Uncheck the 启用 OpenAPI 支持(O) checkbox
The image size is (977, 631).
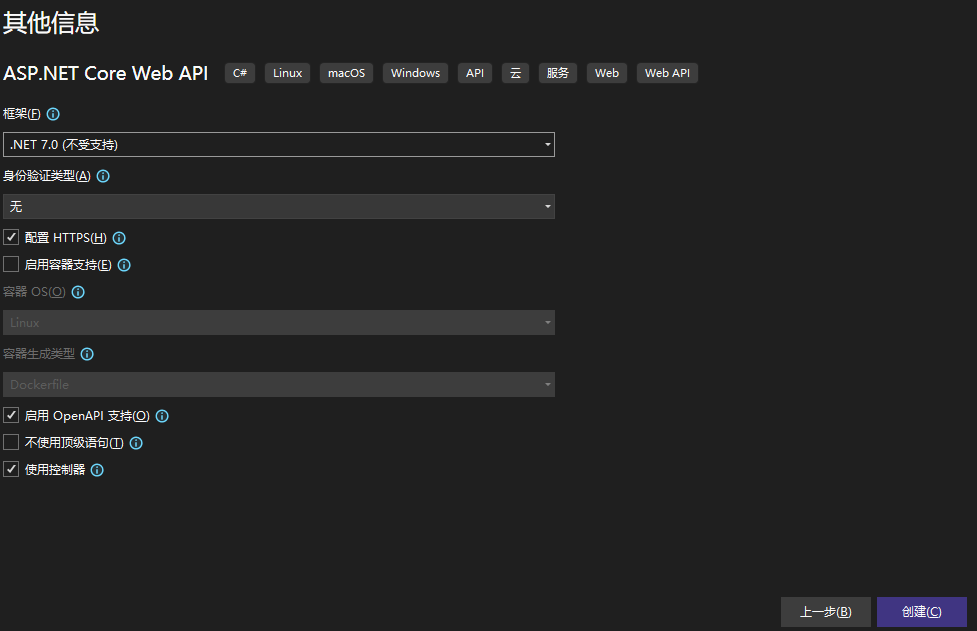[x=11, y=415]
